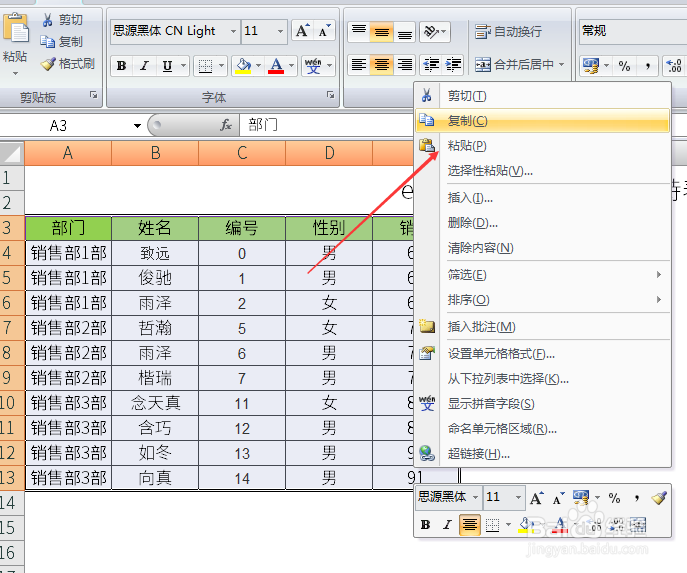Image resolution: width=687 pixels, height=573 pixels.
Task: Click Merge and Center (合并后居中) button
Action: (514, 65)
